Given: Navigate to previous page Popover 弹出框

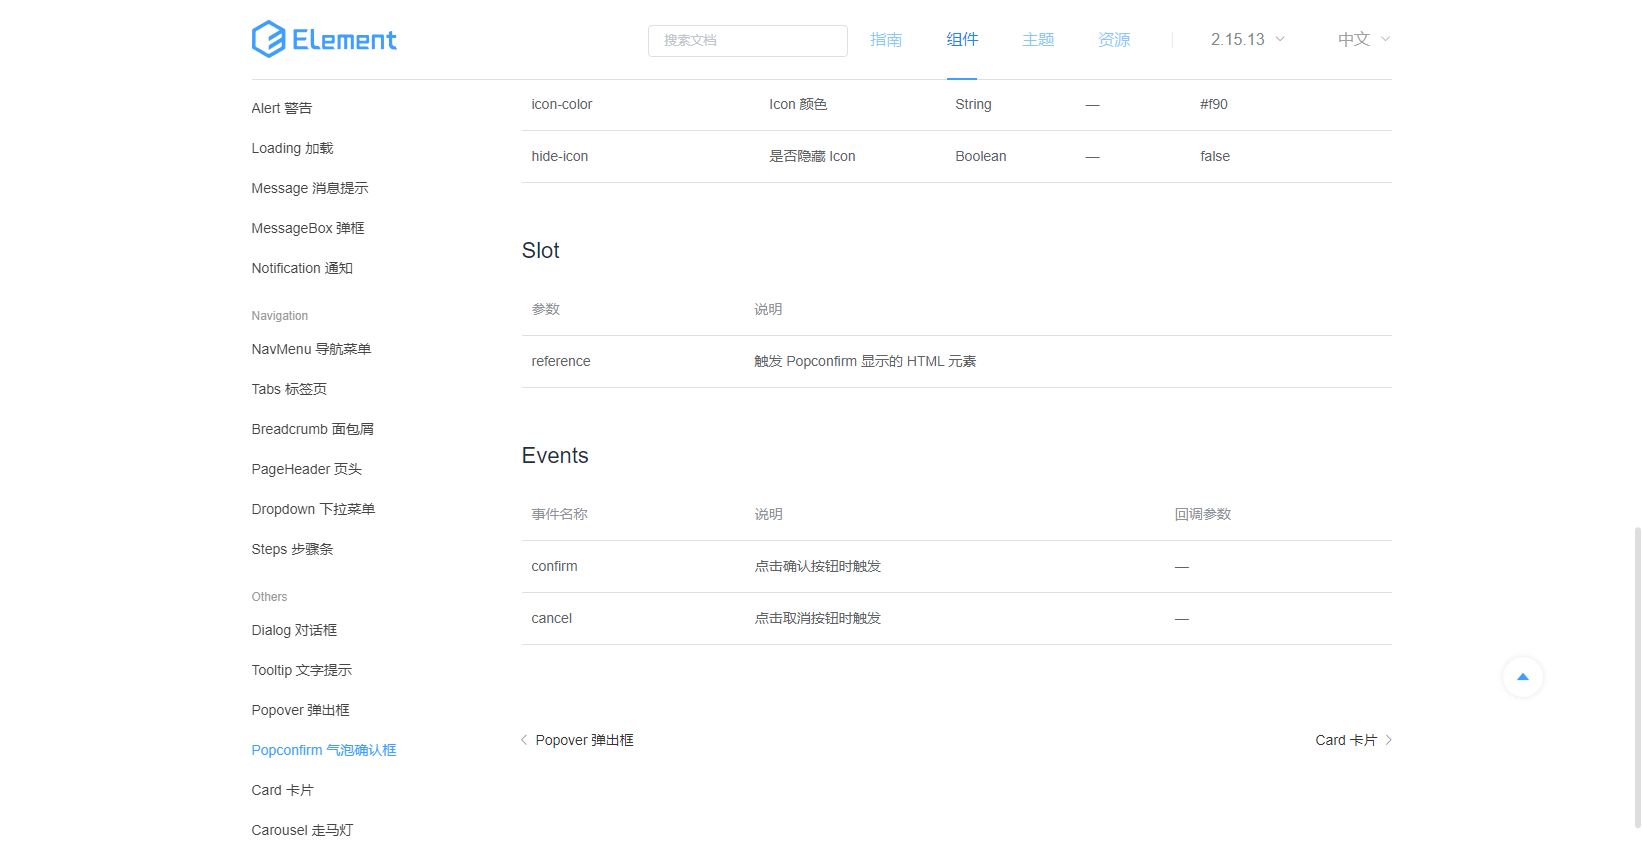Looking at the screenshot, I should pyautogui.click(x=584, y=740).
